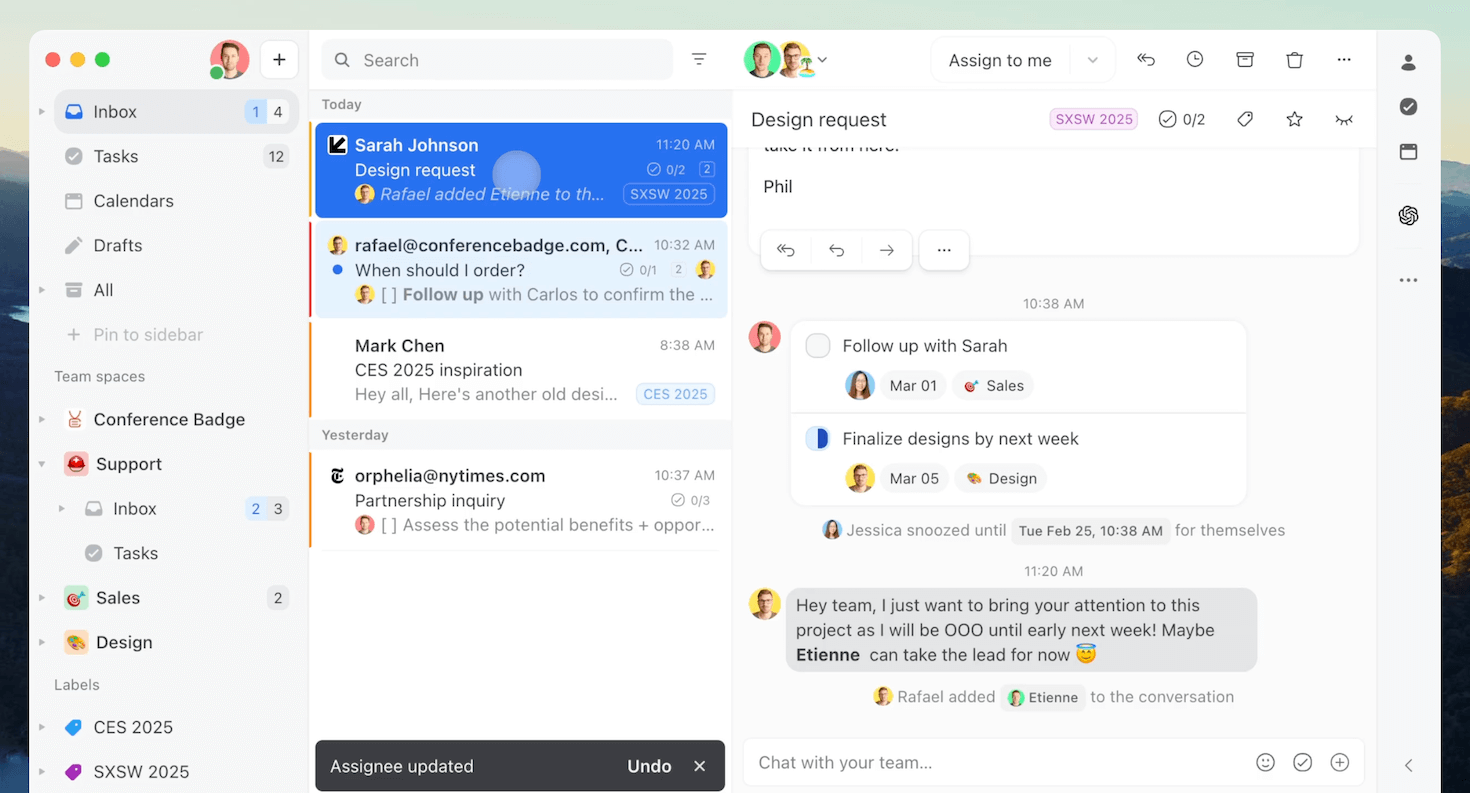The image size is (1470, 793).
Task: Click Undo in the Assignee updated toast
Action: 649,766
